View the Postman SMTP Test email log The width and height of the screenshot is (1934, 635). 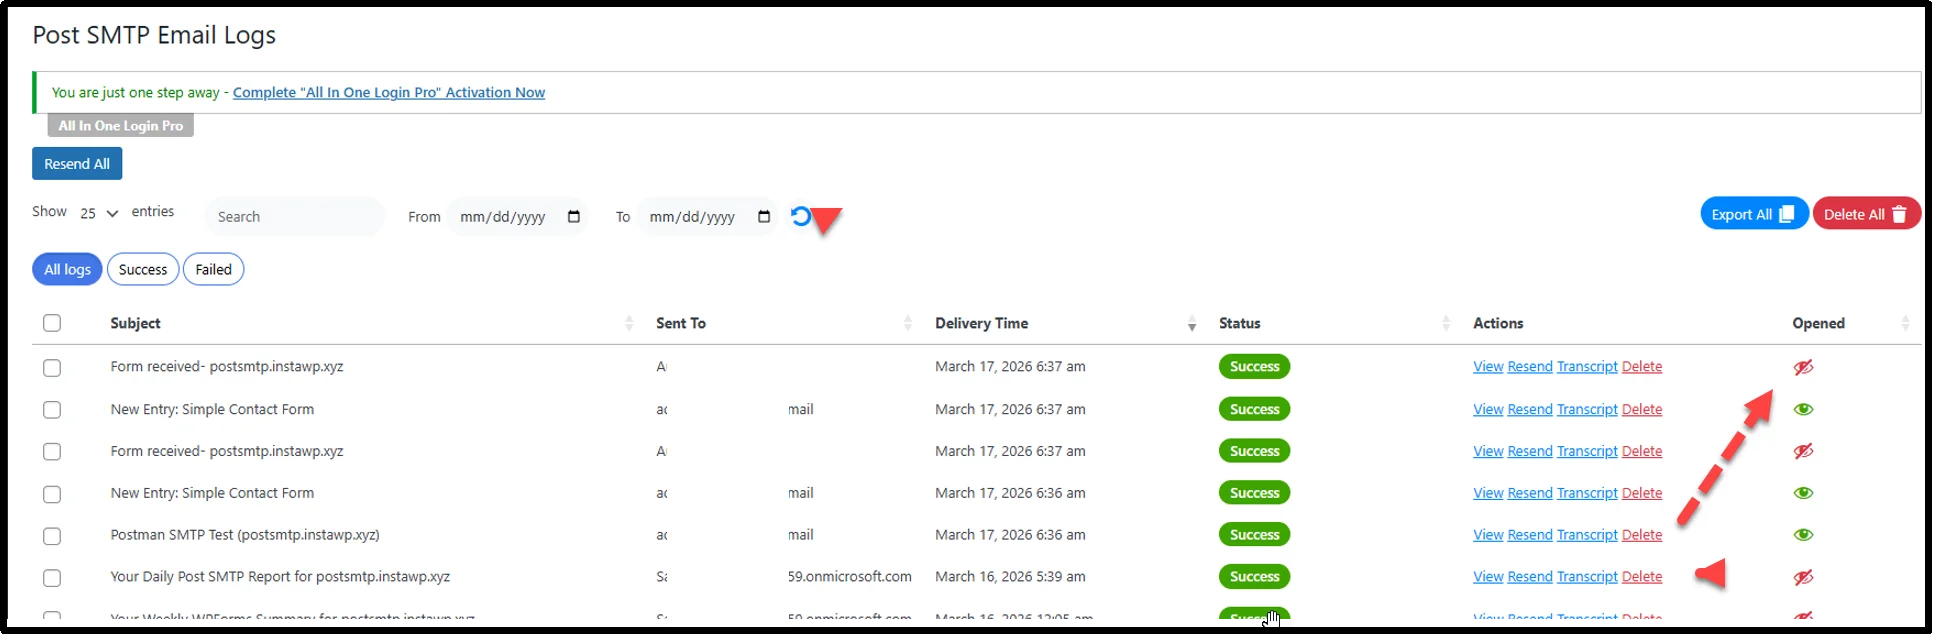point(1488,535)
